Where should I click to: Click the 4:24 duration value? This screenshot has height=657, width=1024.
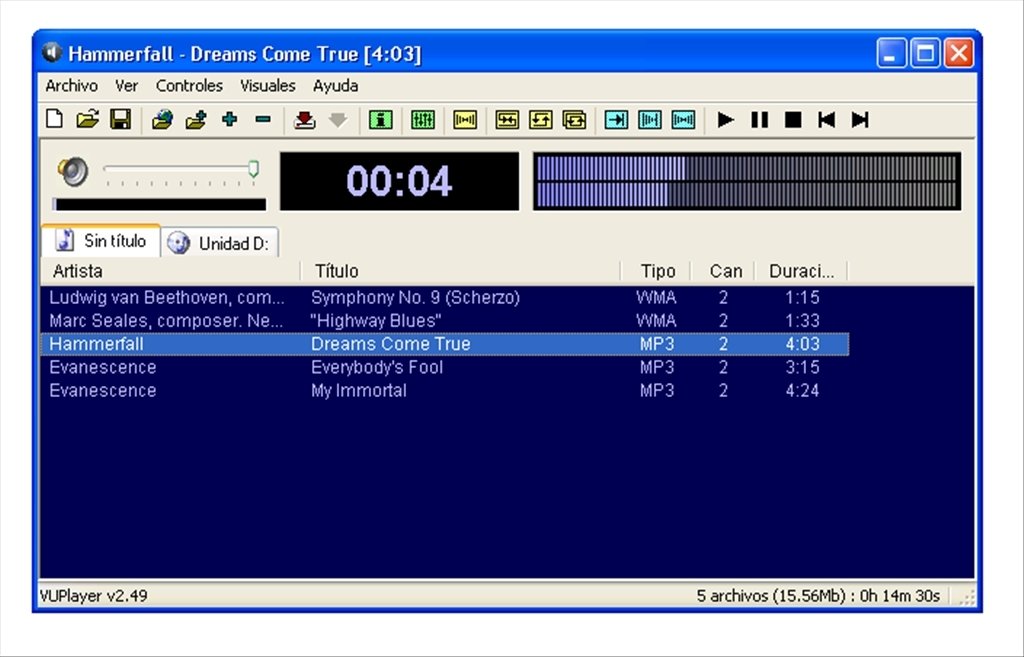[x=802, y=391]
